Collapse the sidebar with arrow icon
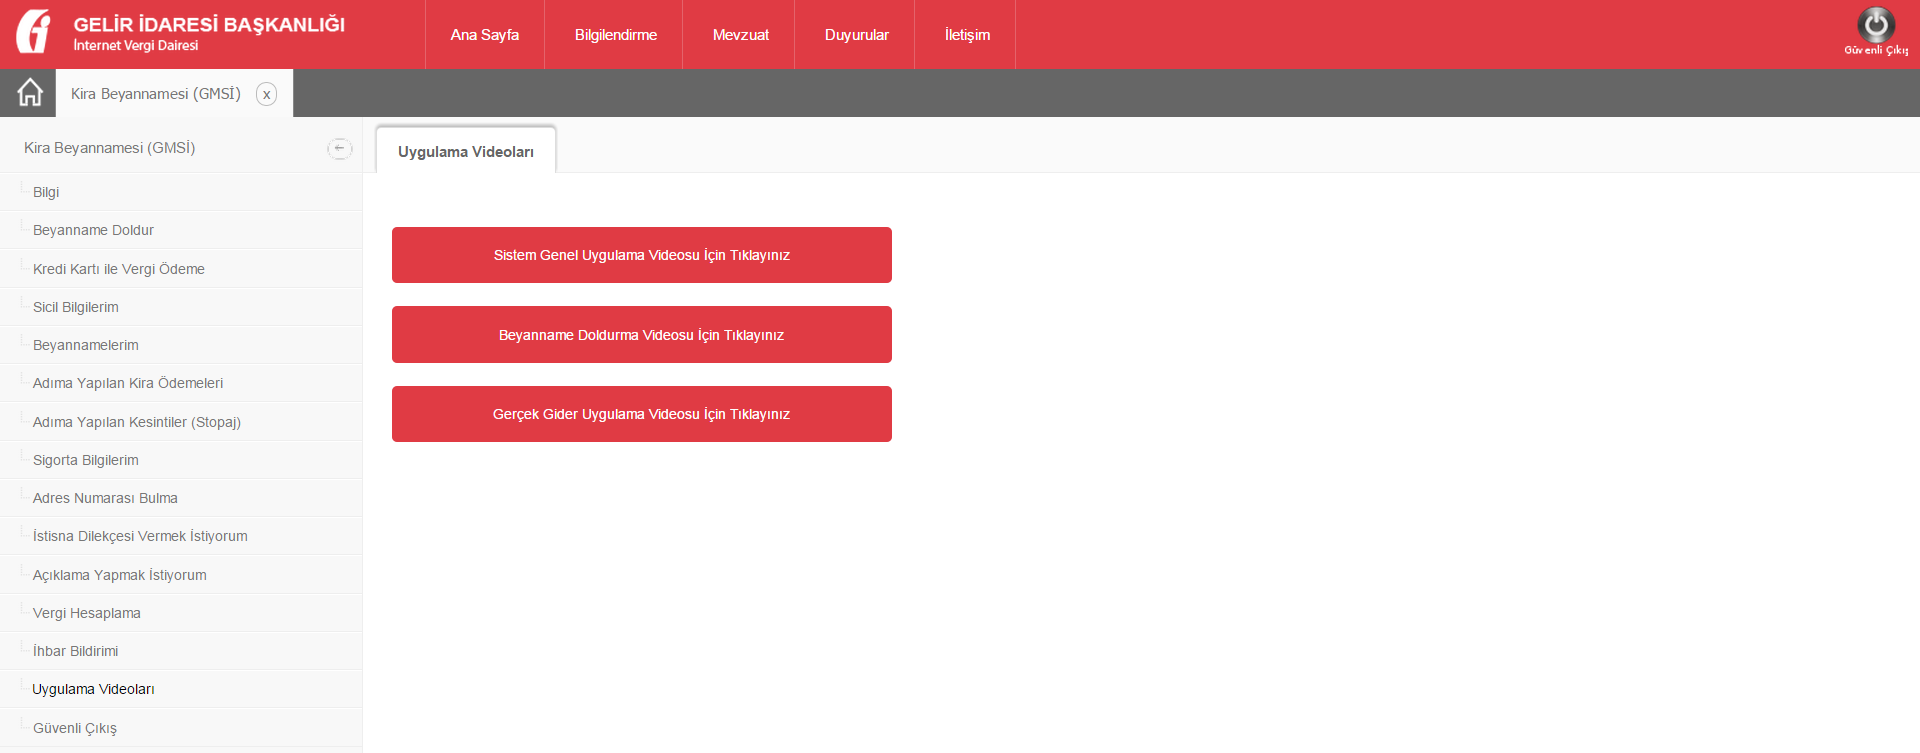Image resolution: width=1920 pixels, height=753 pixels. [x=340, y=148]
